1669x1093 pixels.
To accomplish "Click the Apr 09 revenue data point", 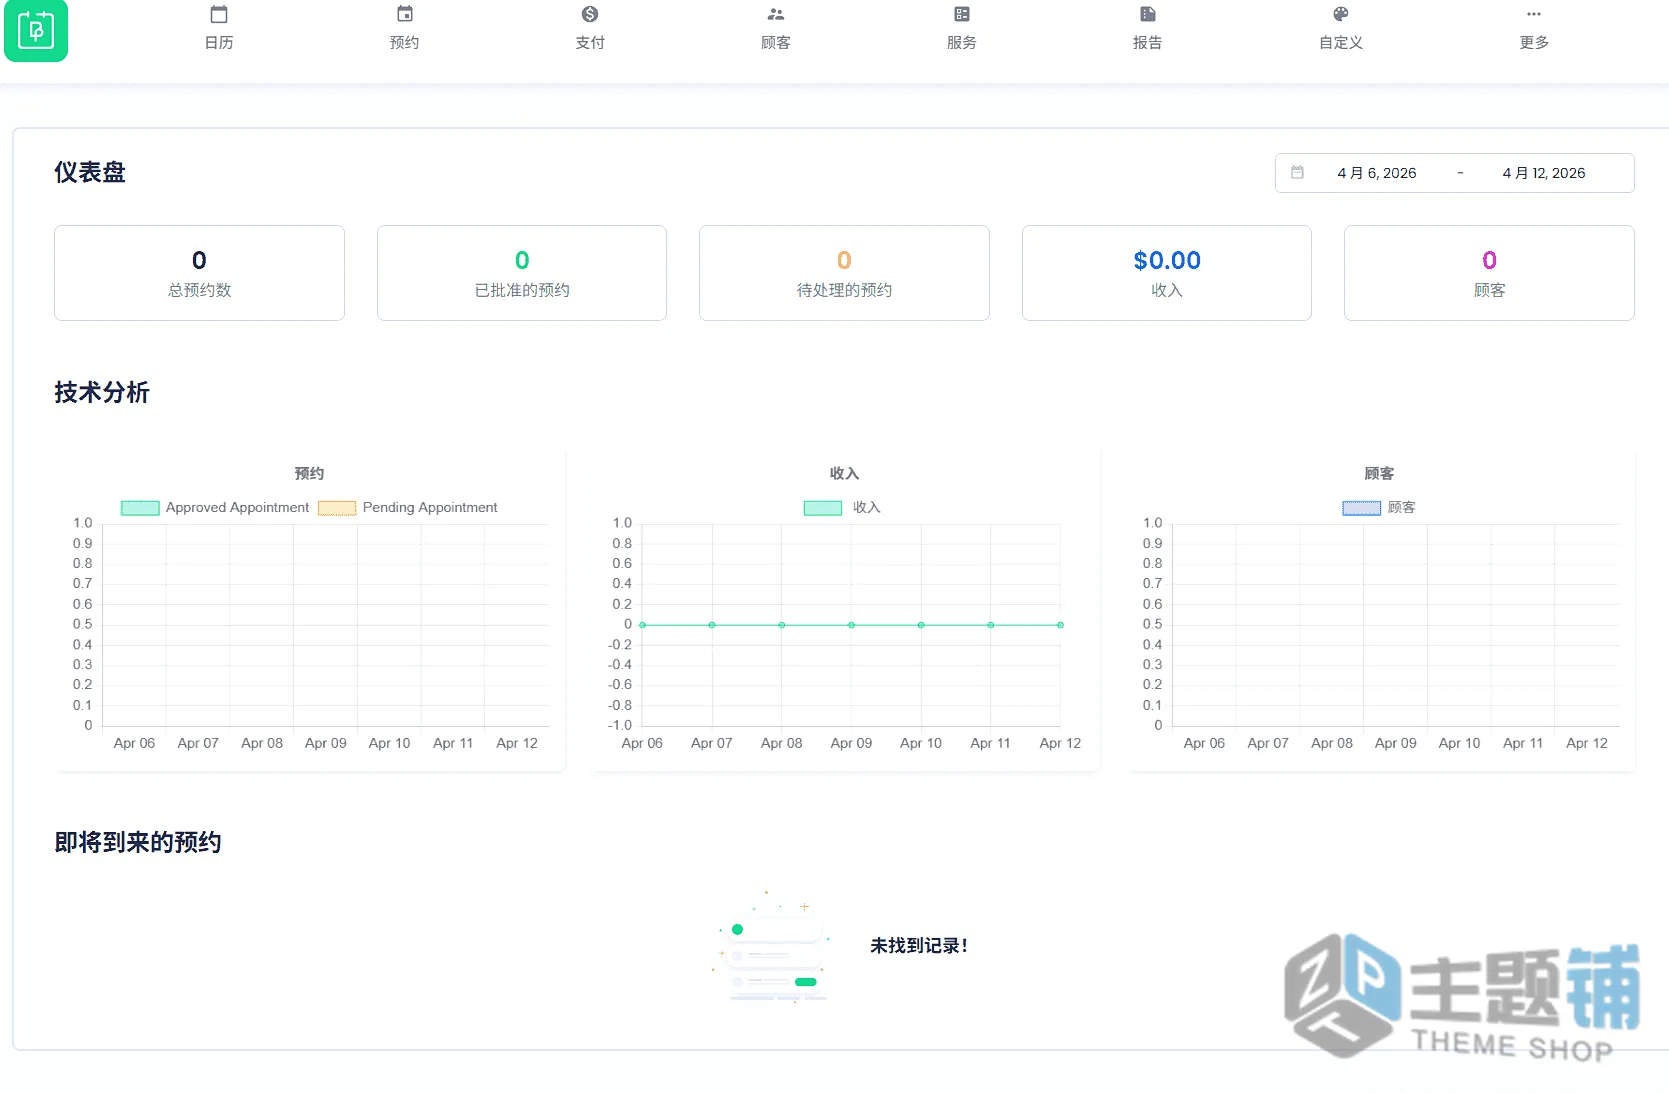I will point(851,625).
